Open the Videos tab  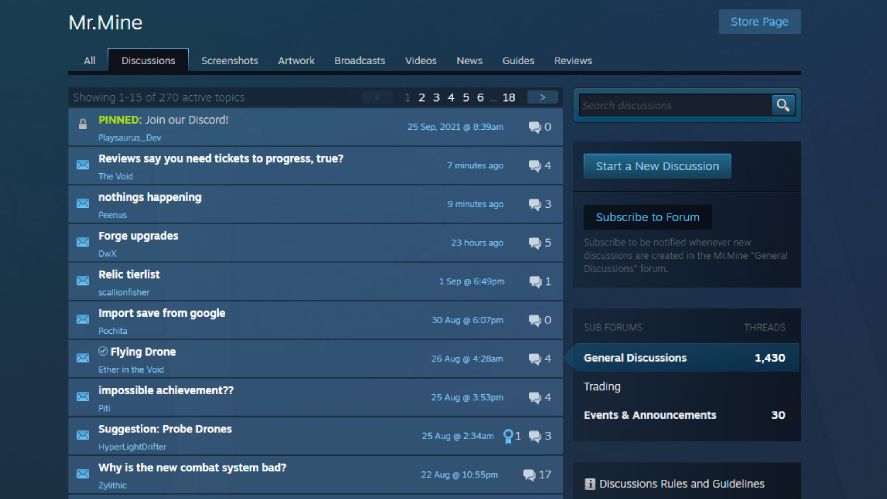(421, 61)
